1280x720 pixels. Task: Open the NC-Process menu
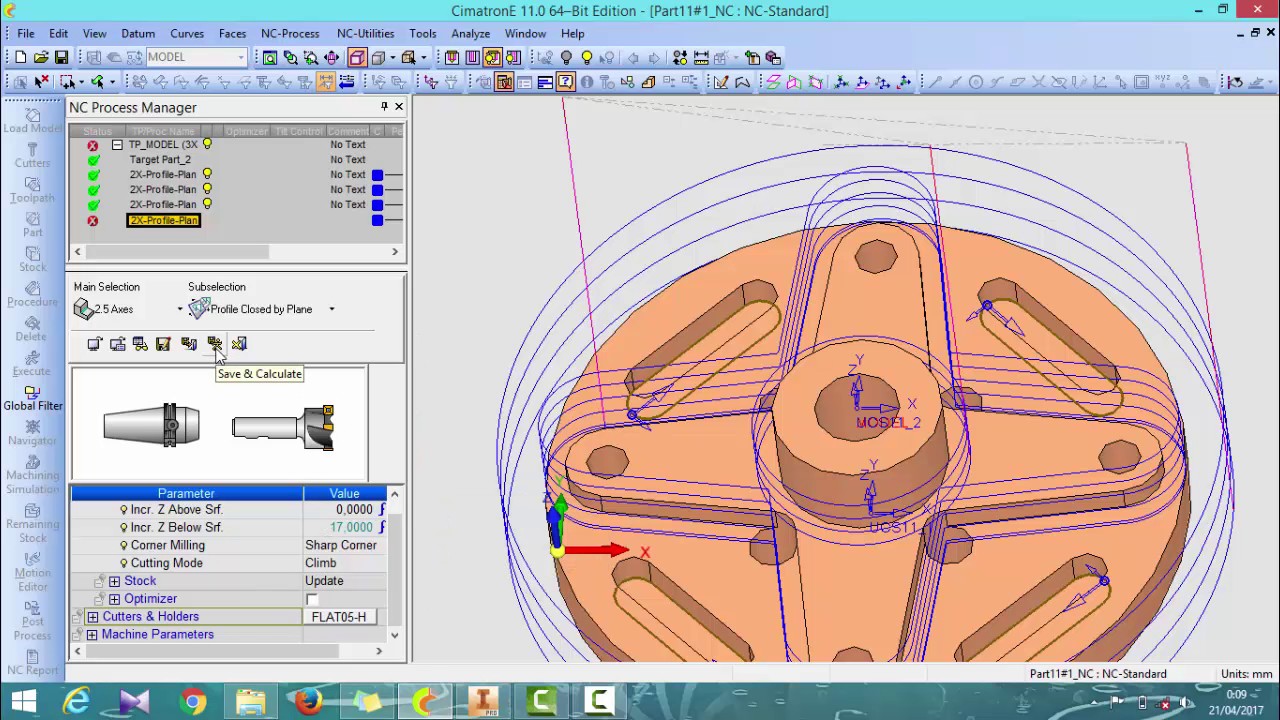point(290,33)
